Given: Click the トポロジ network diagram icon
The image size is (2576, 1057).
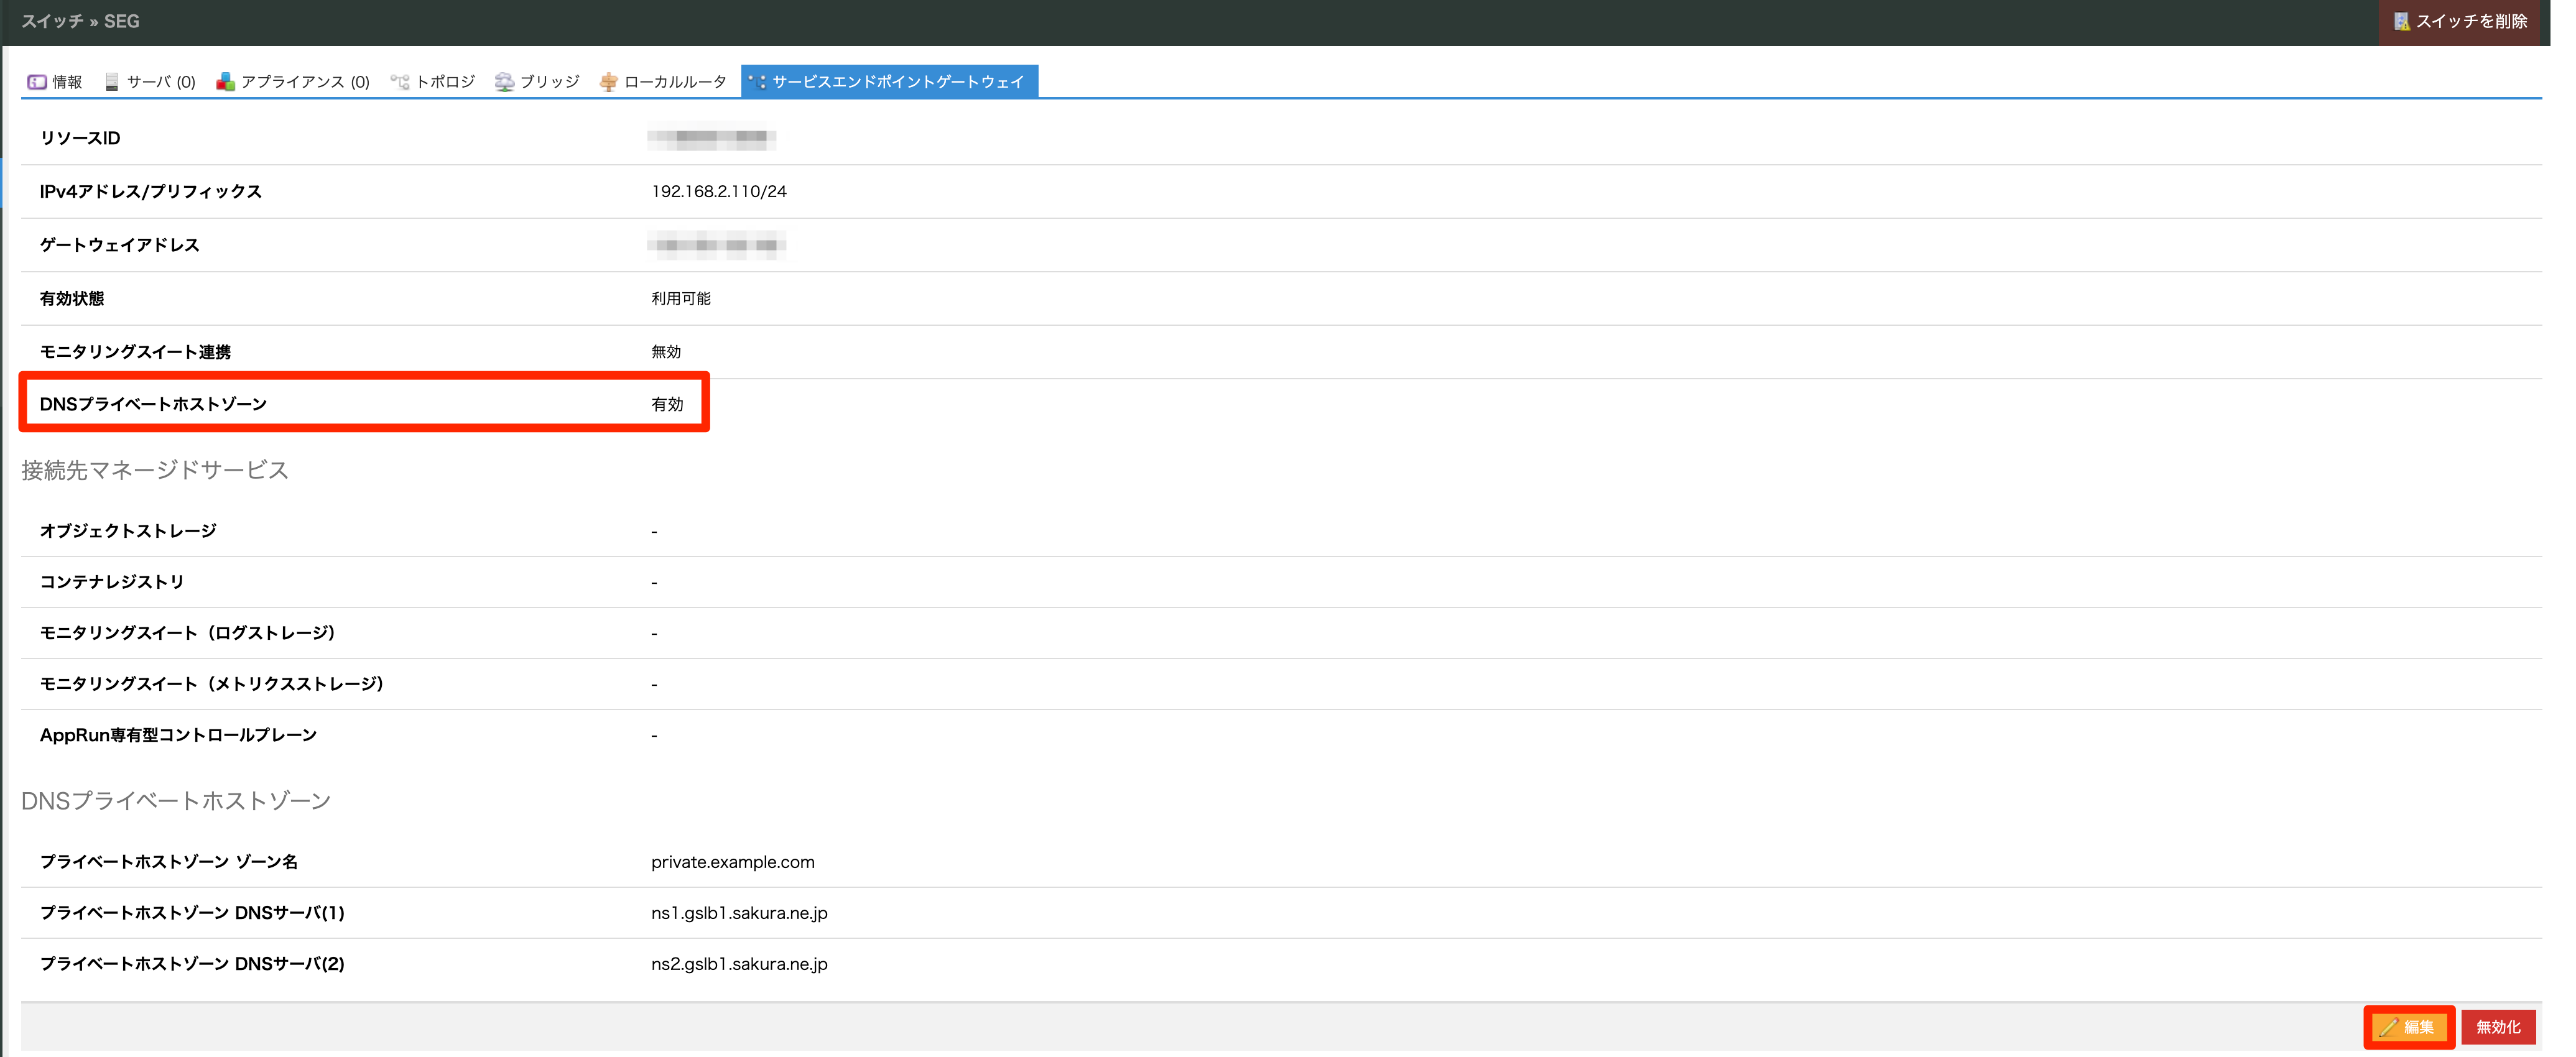Looking at the screenshot, I should coord(400,82).
